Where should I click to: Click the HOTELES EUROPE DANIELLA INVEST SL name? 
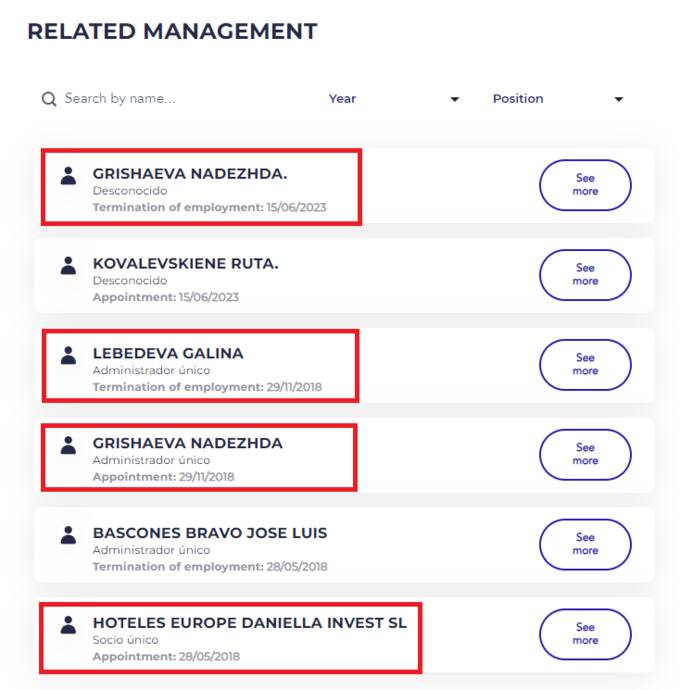coord(250,623)
